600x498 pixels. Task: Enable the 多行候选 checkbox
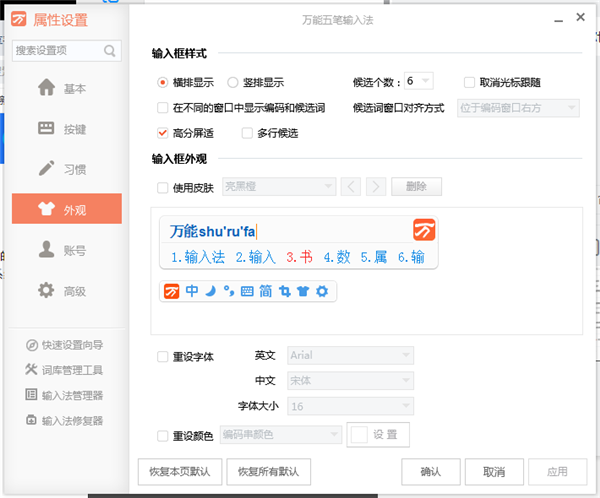pyautogui.click(x=247, y=133)
